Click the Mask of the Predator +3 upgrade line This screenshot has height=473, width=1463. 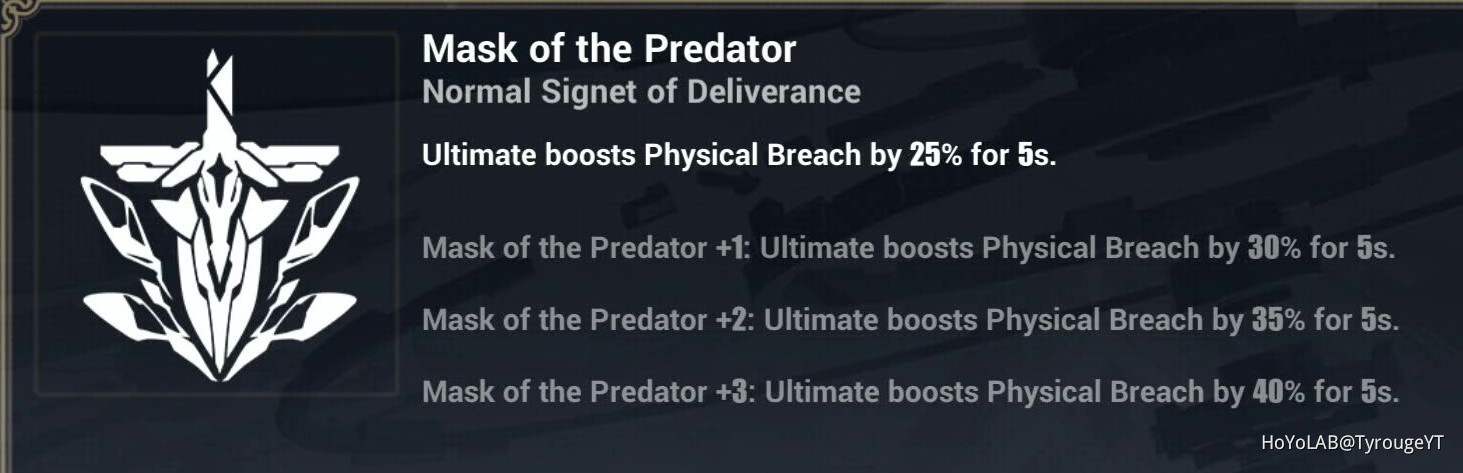click(x=910, y=391)
